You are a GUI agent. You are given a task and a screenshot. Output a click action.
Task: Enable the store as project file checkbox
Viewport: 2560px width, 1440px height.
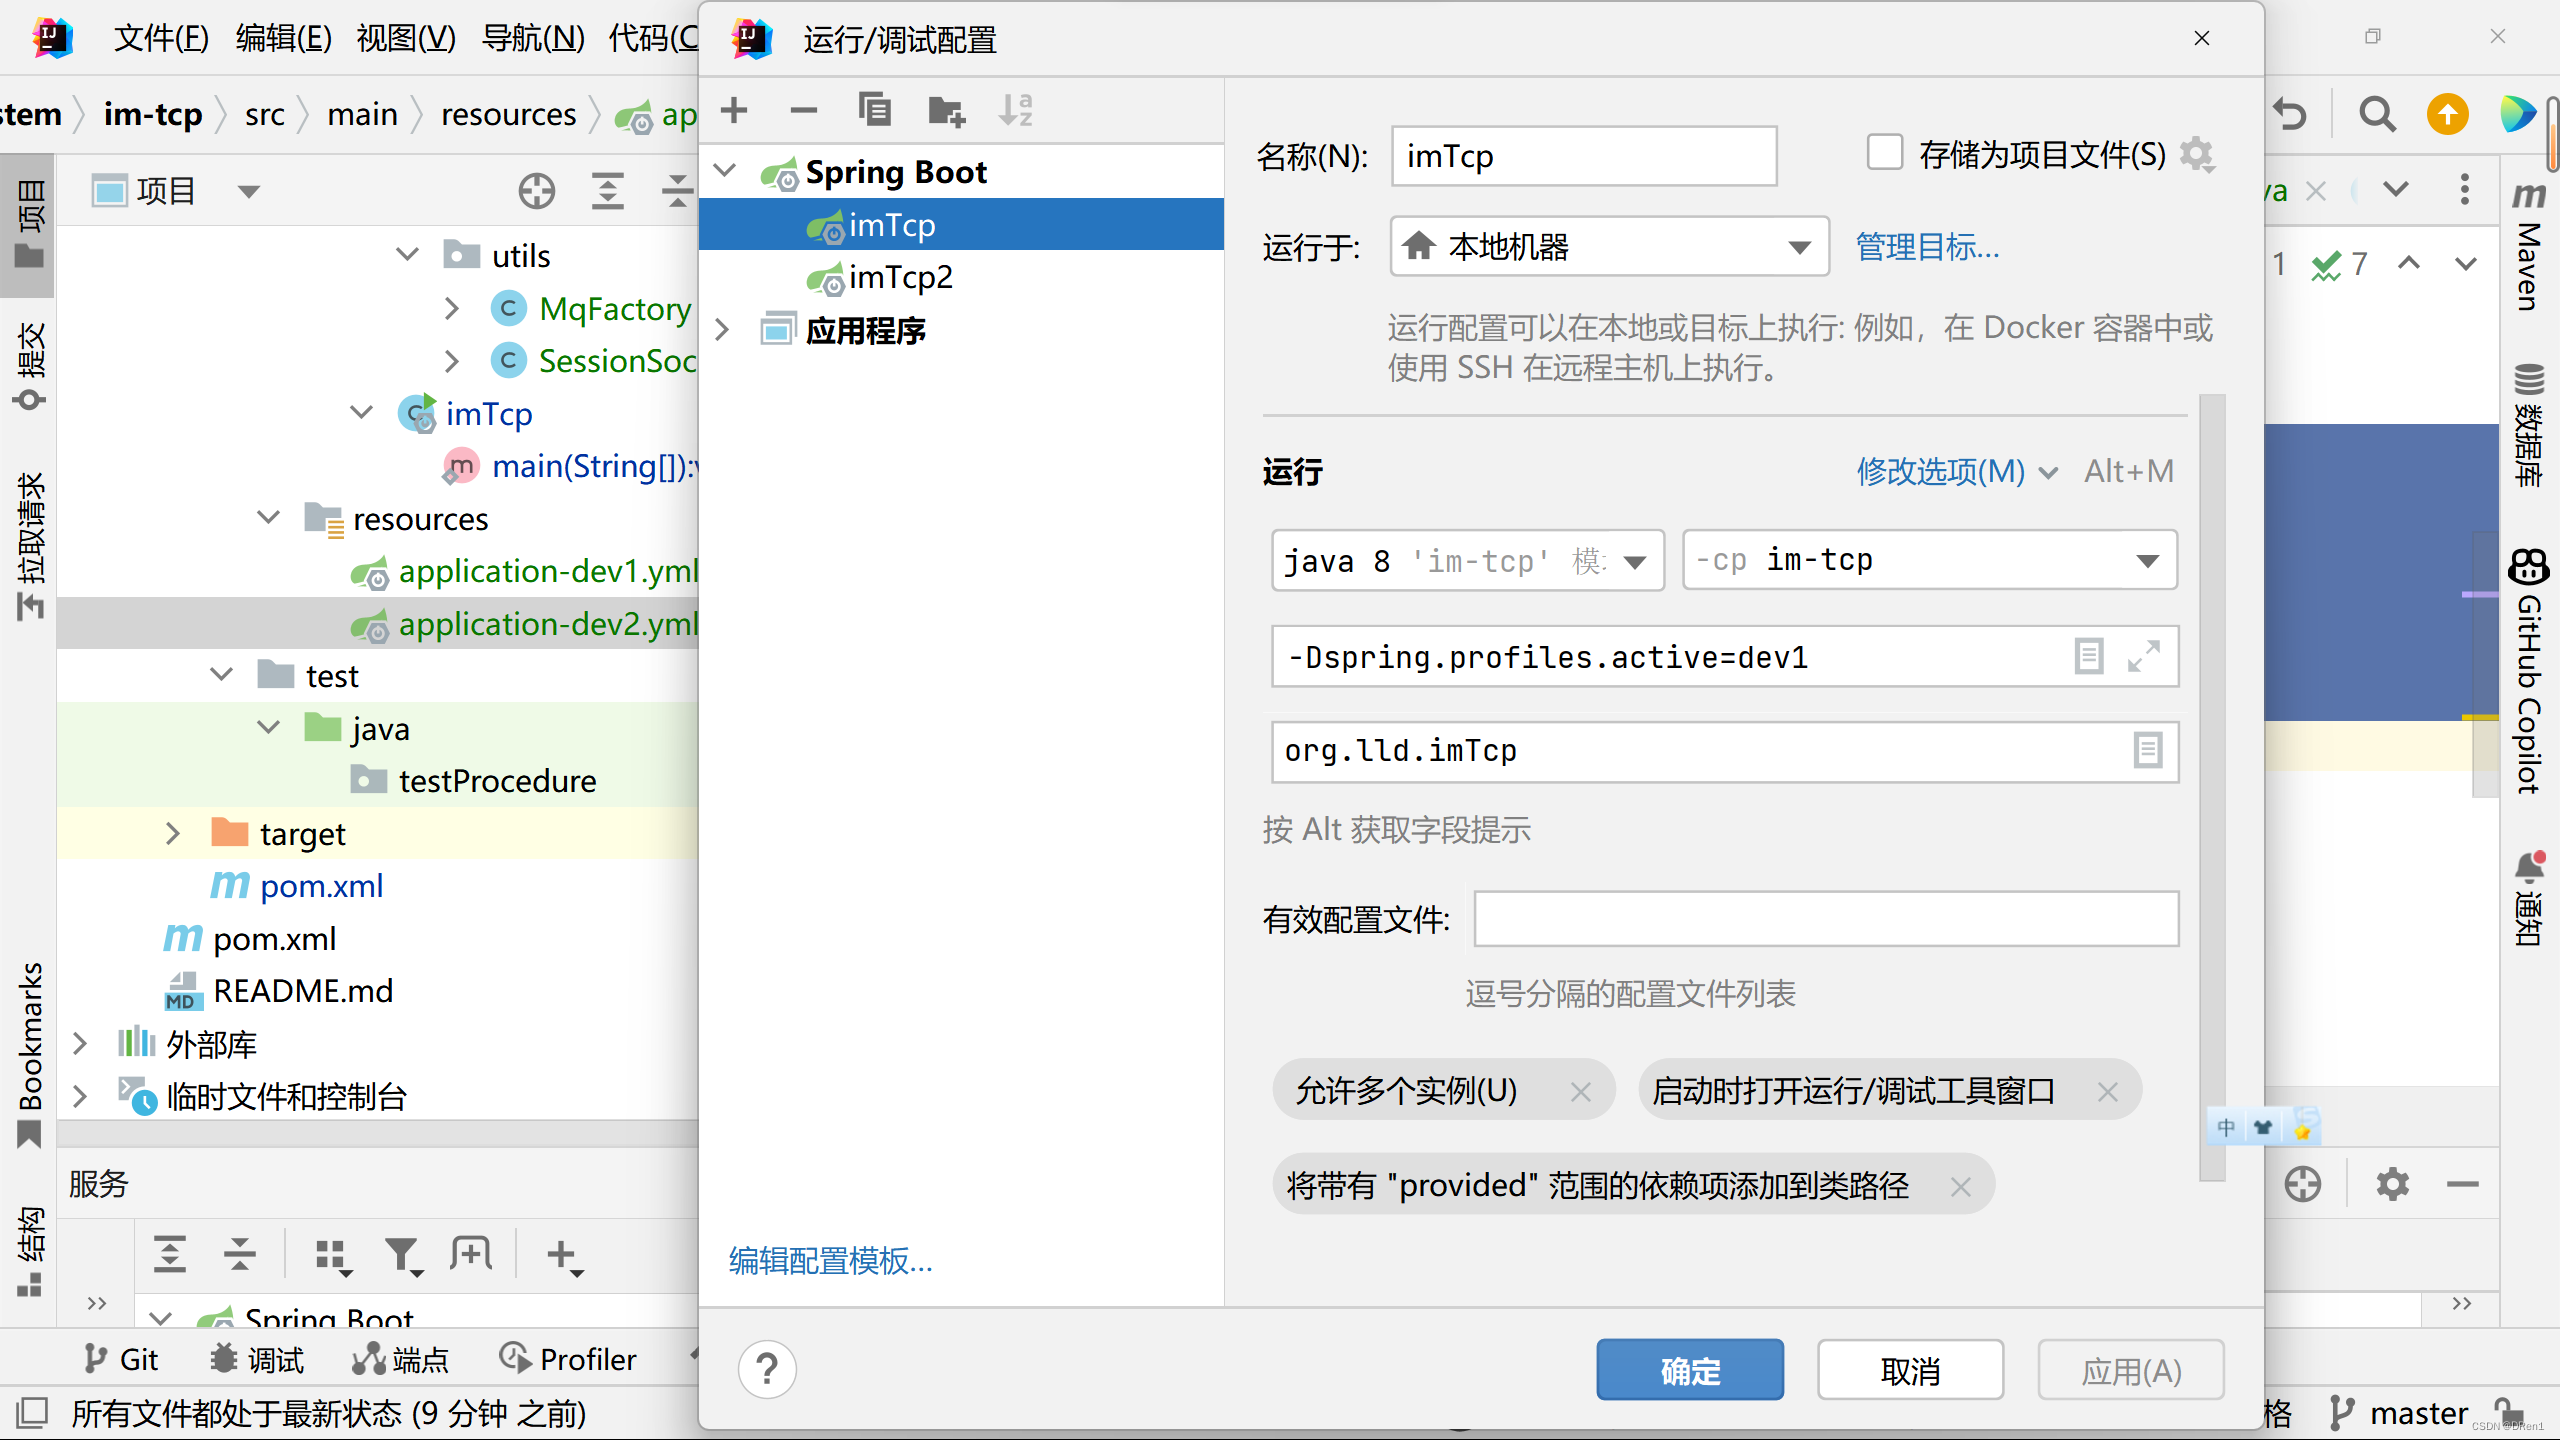[x=1885, y=154]
